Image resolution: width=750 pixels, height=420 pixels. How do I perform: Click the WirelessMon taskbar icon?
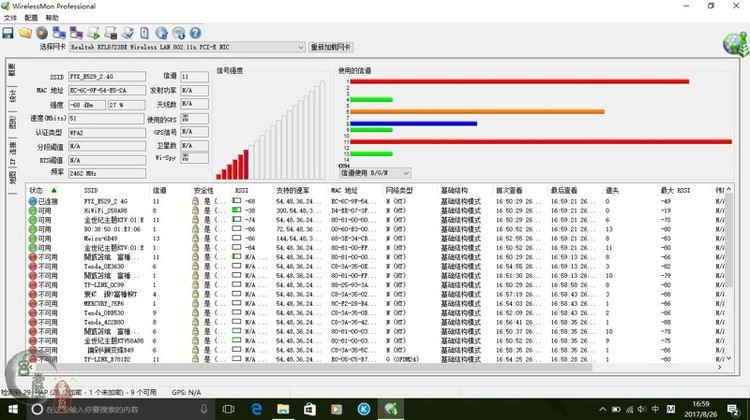coord(391,409)
